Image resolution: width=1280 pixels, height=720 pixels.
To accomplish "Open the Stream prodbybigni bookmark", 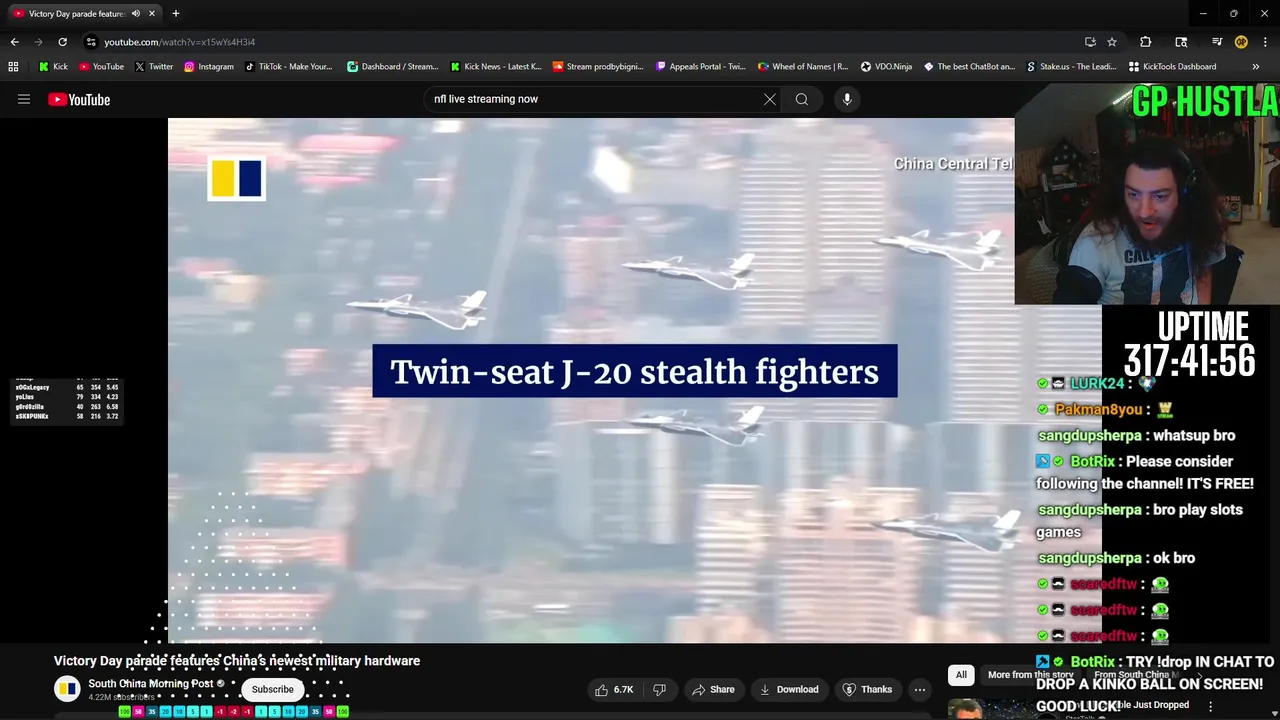I will pyautogui.click(x=598, y=67).
